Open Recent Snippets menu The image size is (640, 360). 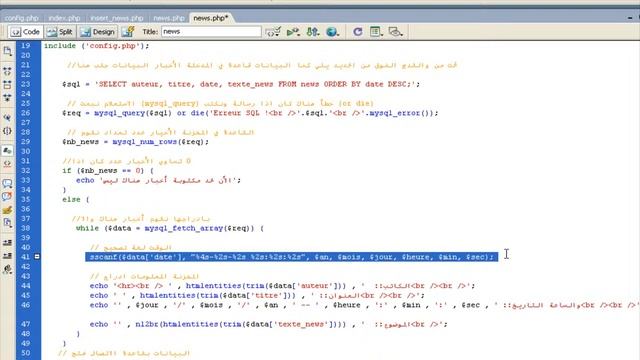pos(7,223)
